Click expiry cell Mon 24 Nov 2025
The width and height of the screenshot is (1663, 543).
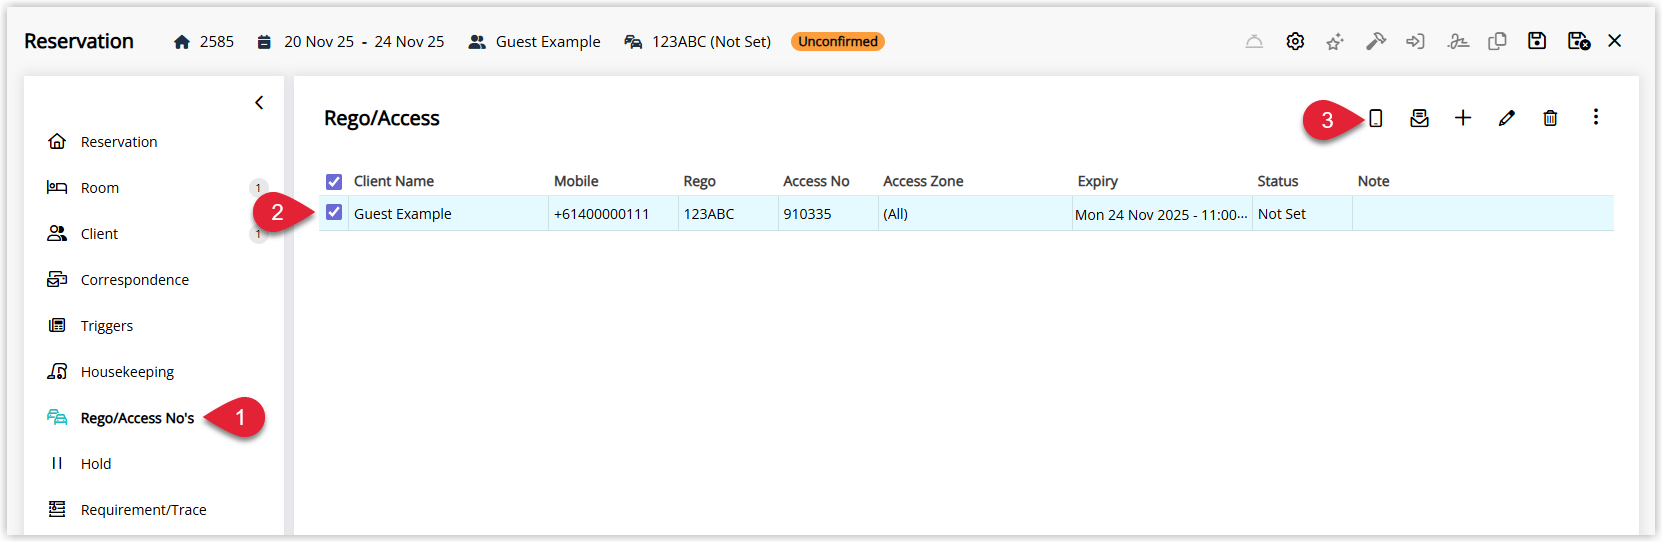[x=1161, y=214]
